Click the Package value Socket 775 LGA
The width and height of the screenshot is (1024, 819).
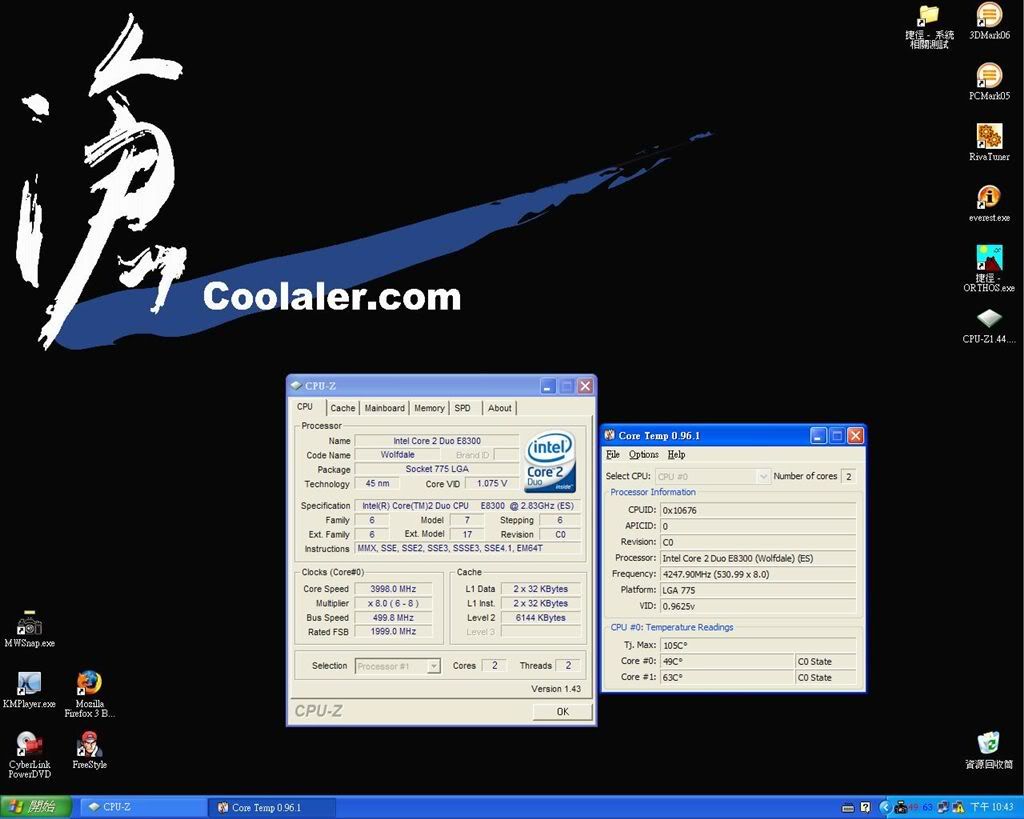tap(437, 469)
